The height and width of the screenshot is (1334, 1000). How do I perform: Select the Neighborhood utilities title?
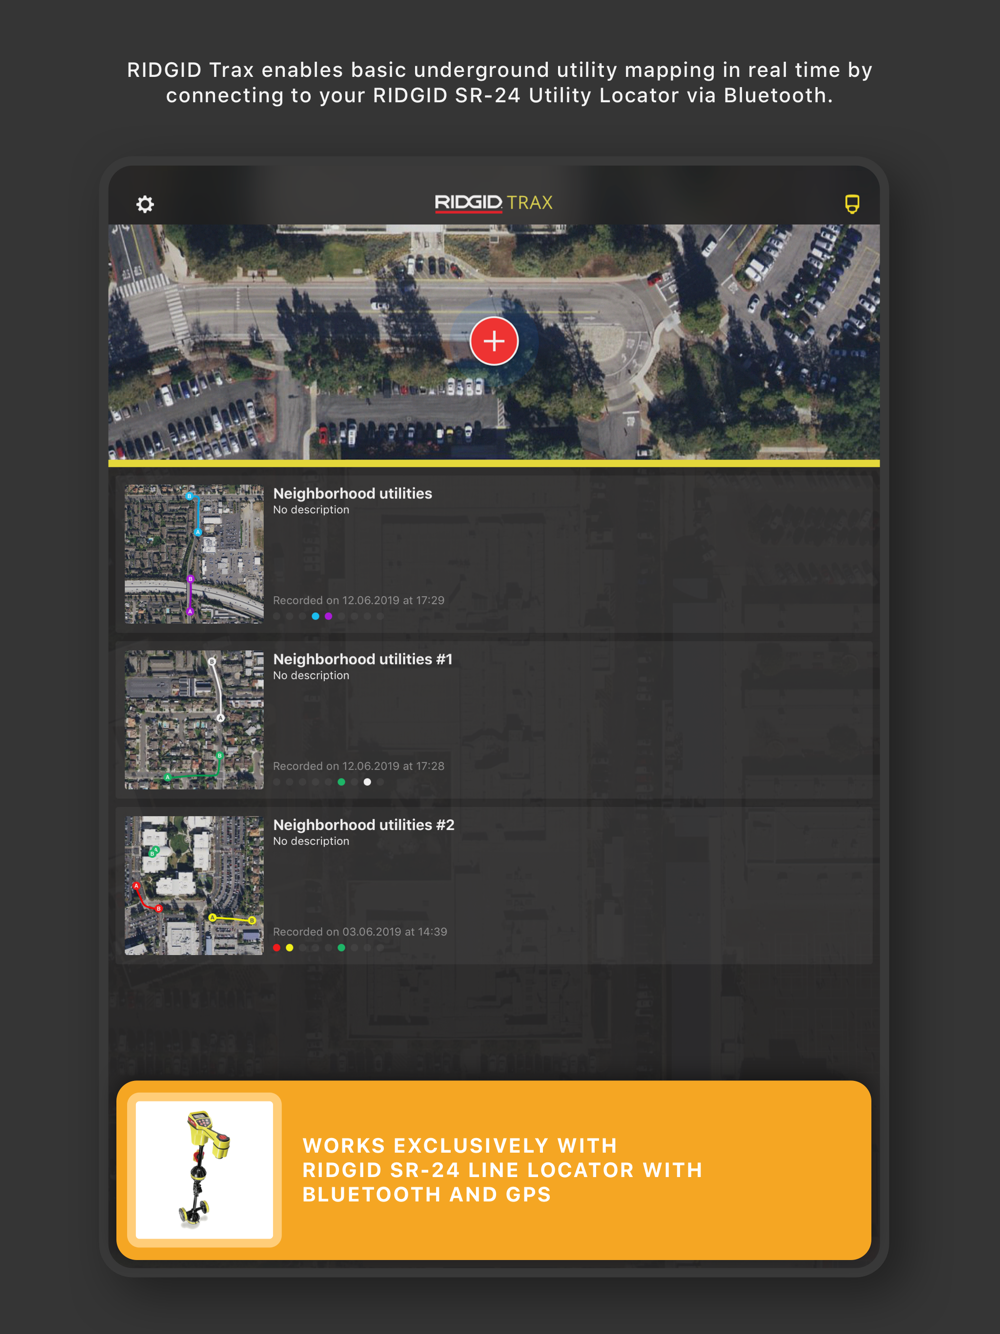click(x=353, y=494)
